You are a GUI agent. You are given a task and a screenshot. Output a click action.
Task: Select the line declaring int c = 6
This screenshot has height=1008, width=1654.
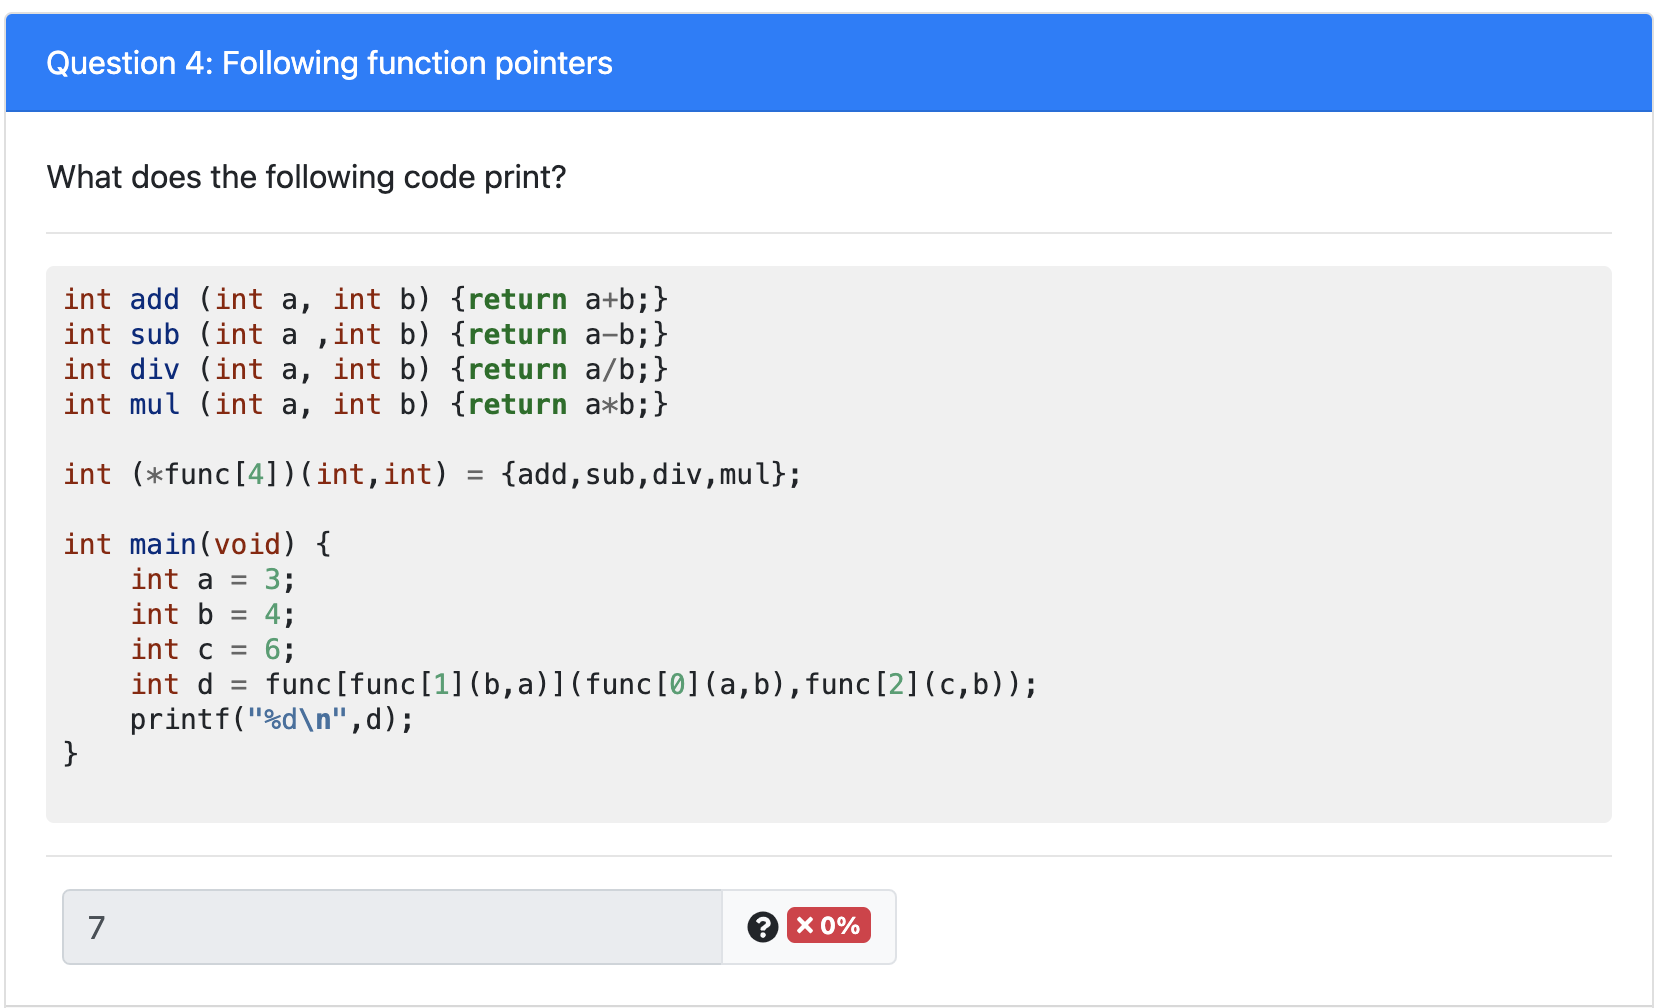click(212, 649)
